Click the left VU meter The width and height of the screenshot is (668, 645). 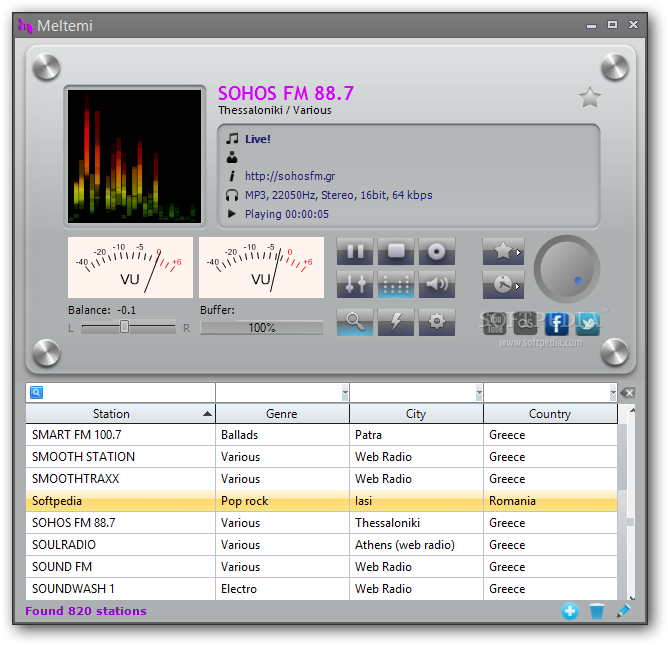coord(130,267)
